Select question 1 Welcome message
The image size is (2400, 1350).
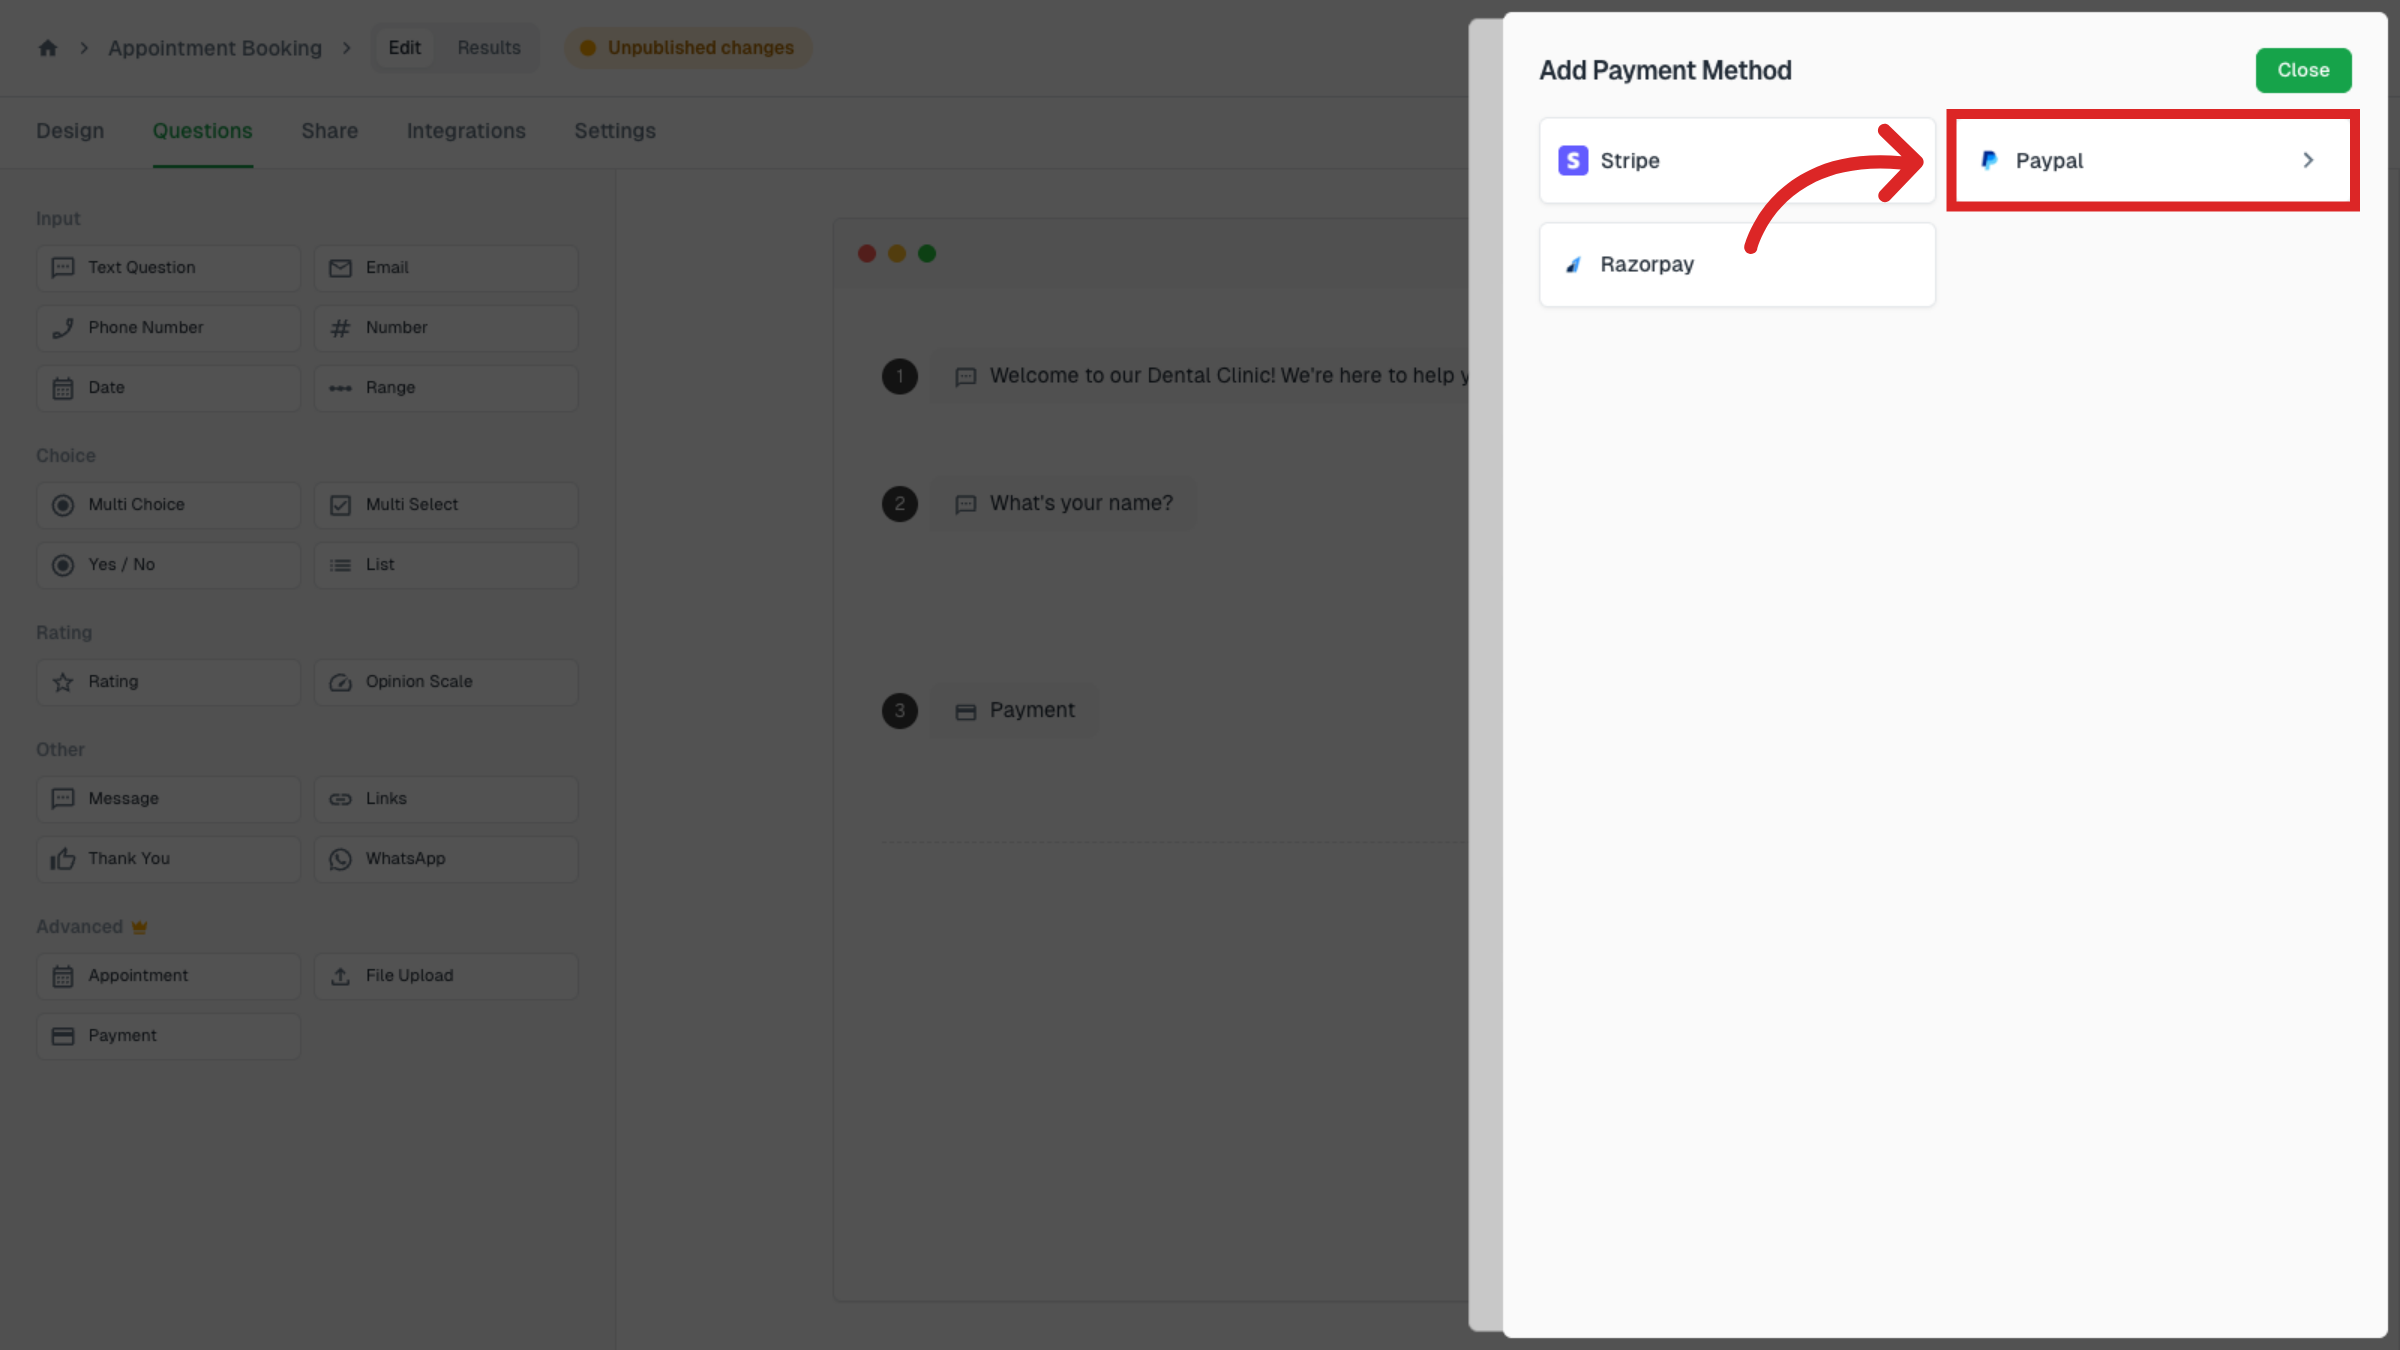click(1200, 376)
